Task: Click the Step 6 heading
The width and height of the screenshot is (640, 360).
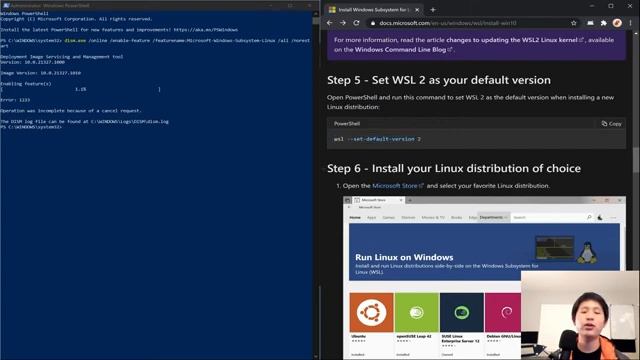Action: [x=454, y=168]
